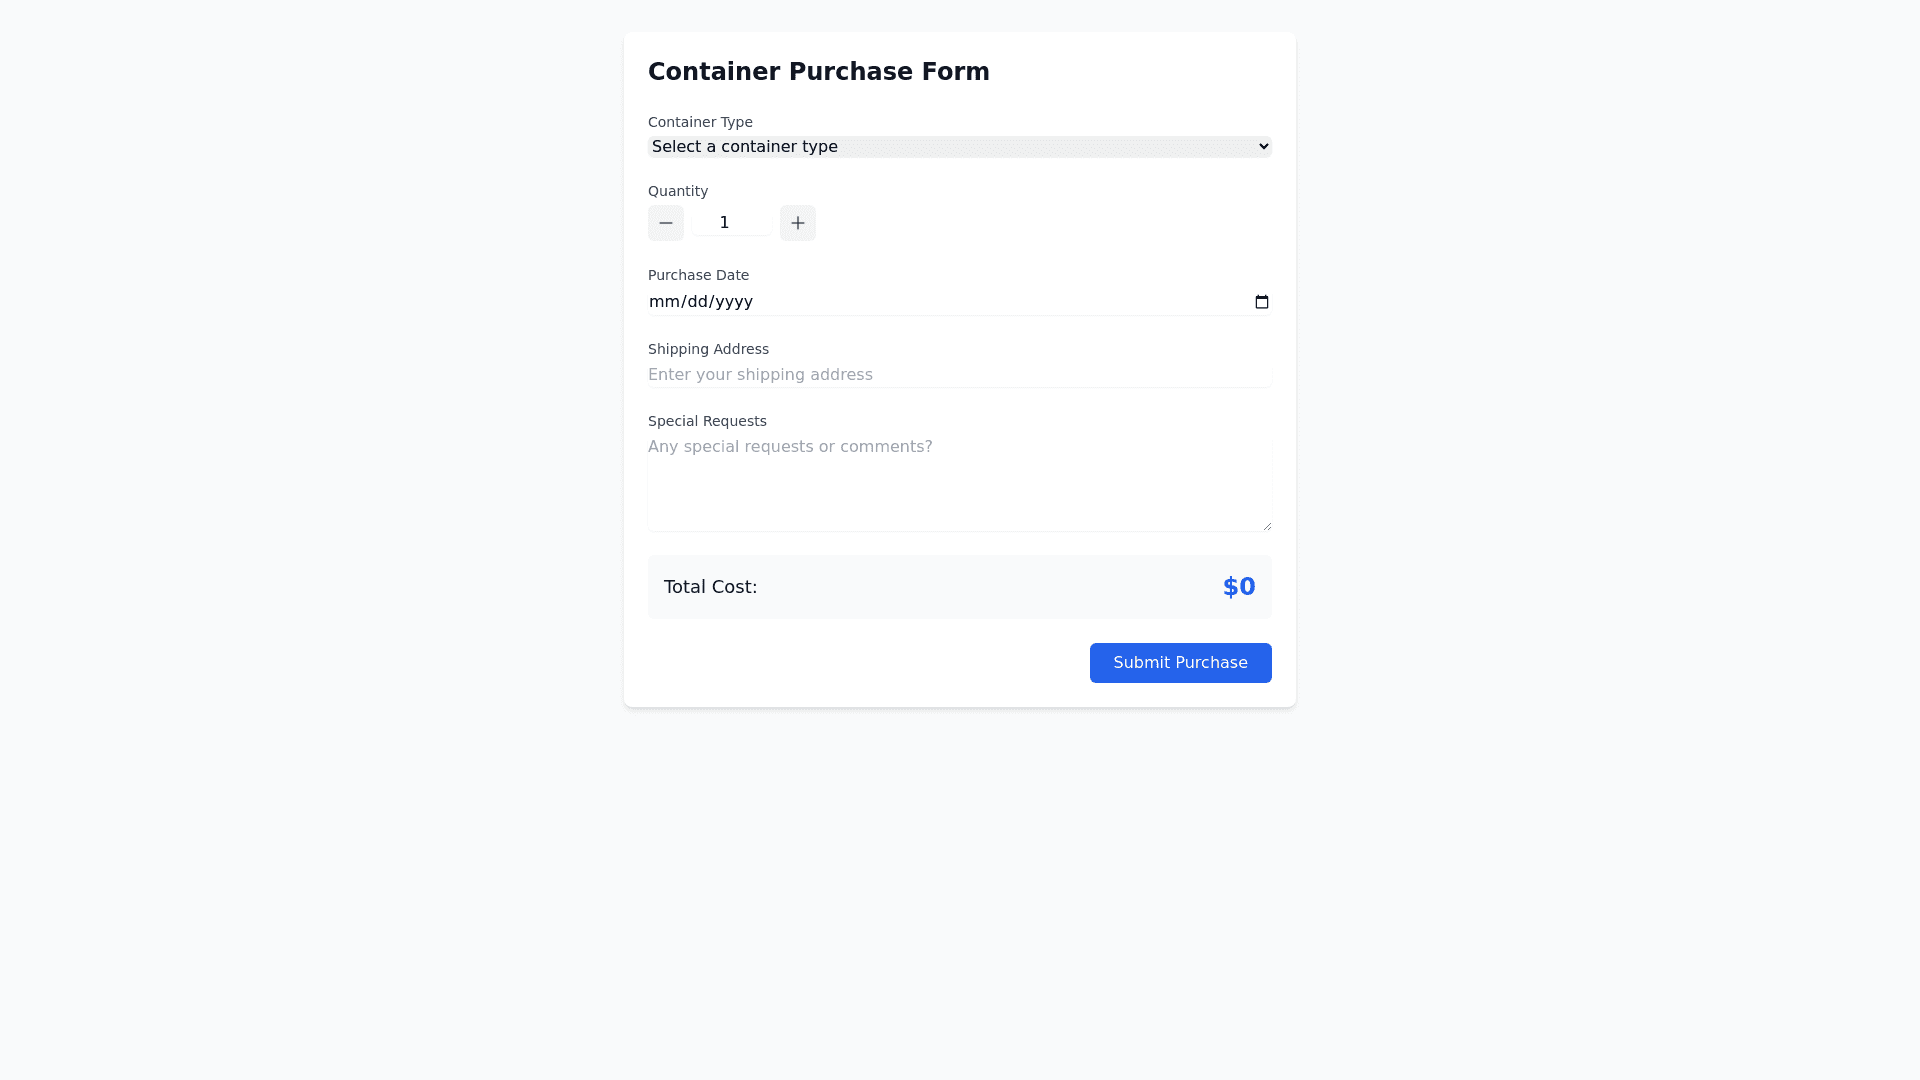Screen dimensions: 1920x1080
Task: Click the dropdown chevron arrow
Action: [x=1263, y=147]
